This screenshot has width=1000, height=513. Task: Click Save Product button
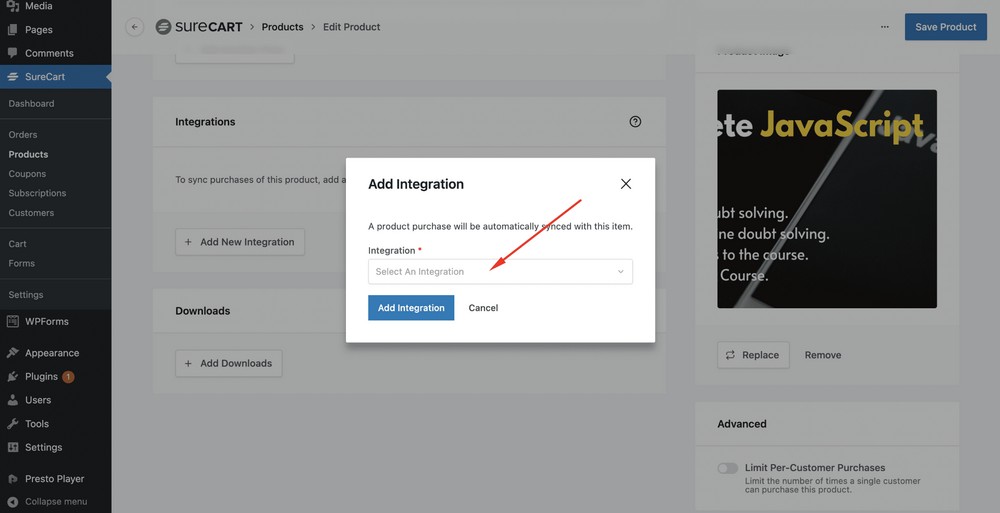(945, 27)
